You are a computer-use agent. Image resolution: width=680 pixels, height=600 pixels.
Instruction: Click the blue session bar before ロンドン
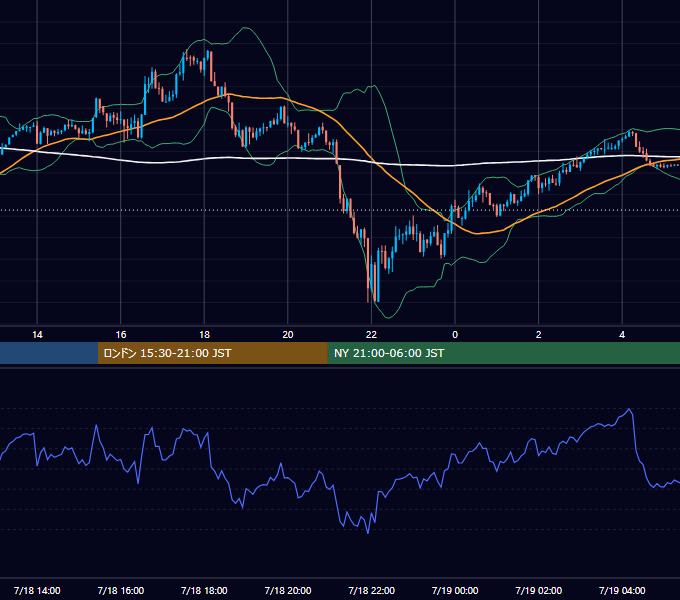click(x=49, y=353)
